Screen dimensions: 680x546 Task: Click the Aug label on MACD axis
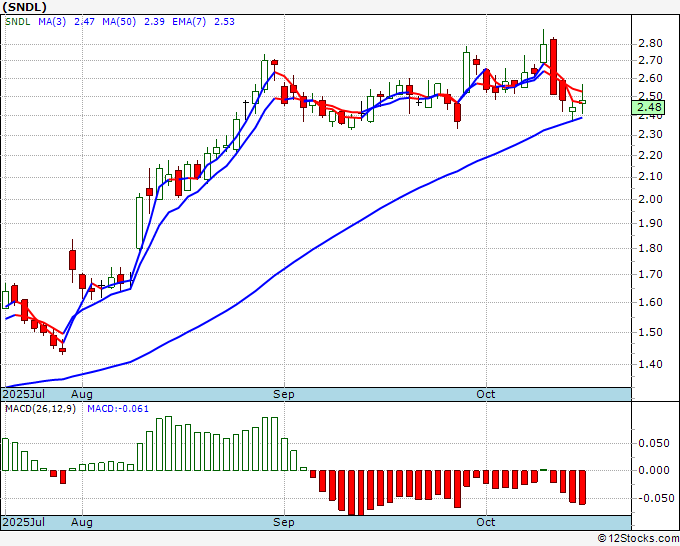(x=82, y=522)
